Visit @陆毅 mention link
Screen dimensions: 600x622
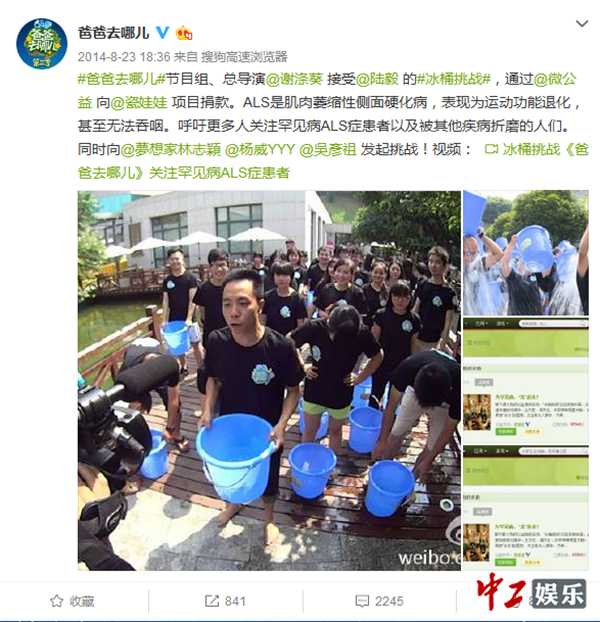[x=377, y=79]
